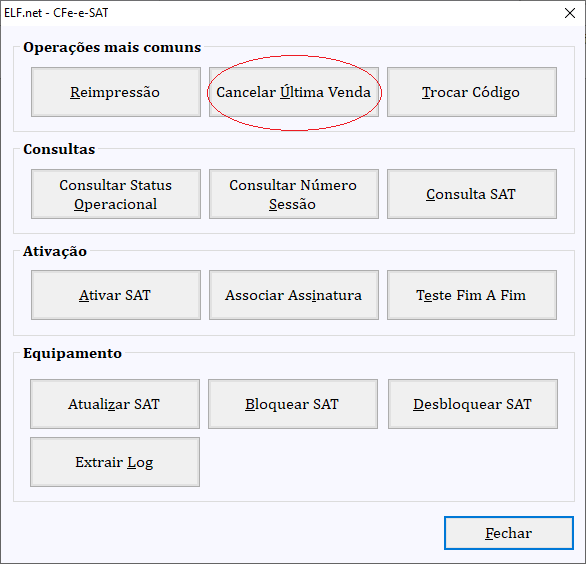The height and width of the screenshot is (564, 586).
Task: Choose Consultar Status Operacional
Action: (x=116, y=194)
